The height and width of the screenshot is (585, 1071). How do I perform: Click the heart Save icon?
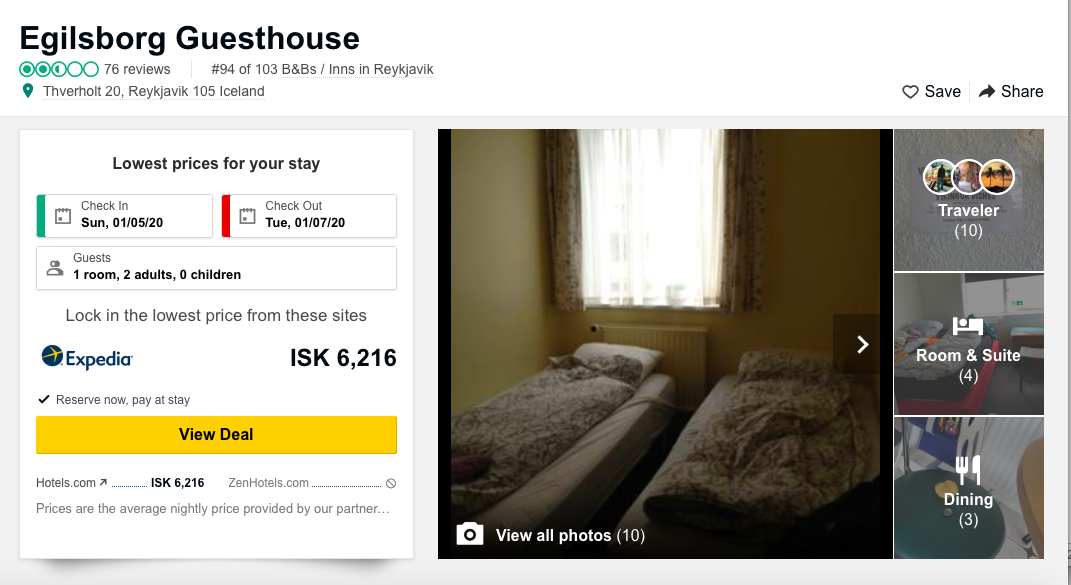pyautogui.click(x=910, y=92)
